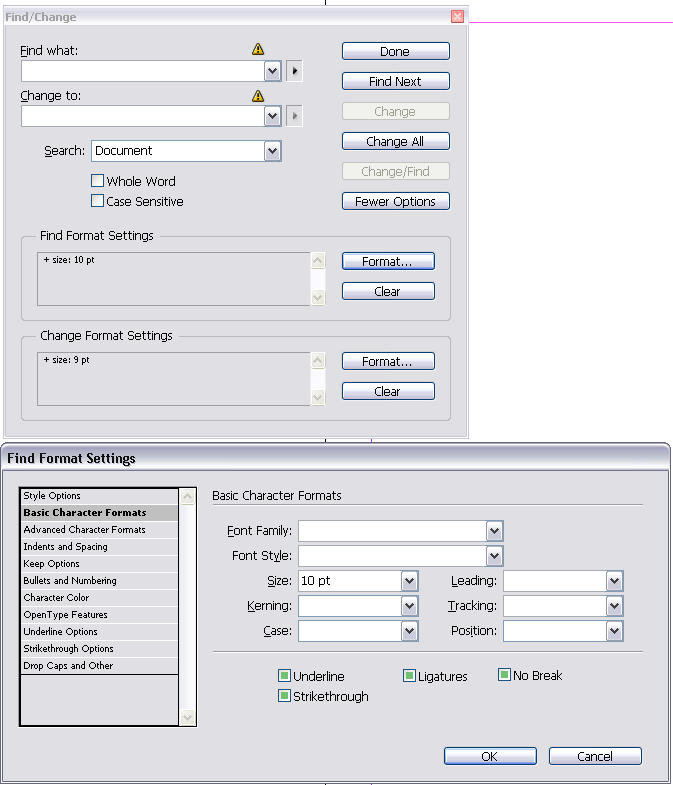
Task: Click the Find Format list scroll-down arrow
Action: click(318, 297)
